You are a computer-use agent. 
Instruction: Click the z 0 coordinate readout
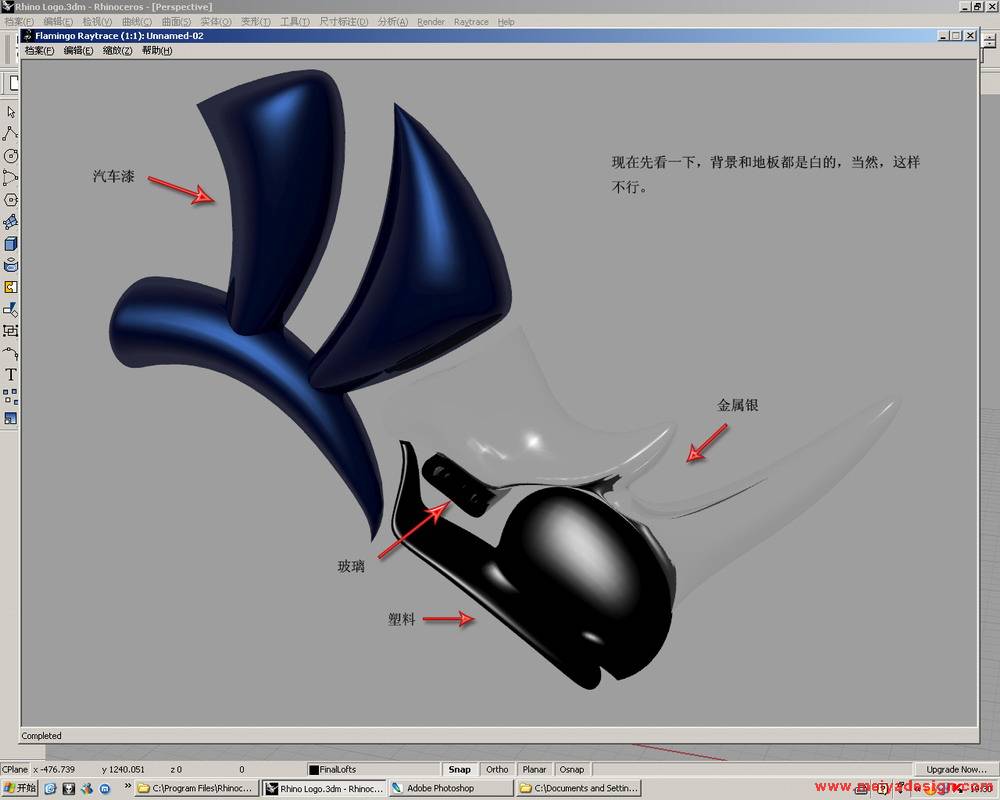pos(177,769)
